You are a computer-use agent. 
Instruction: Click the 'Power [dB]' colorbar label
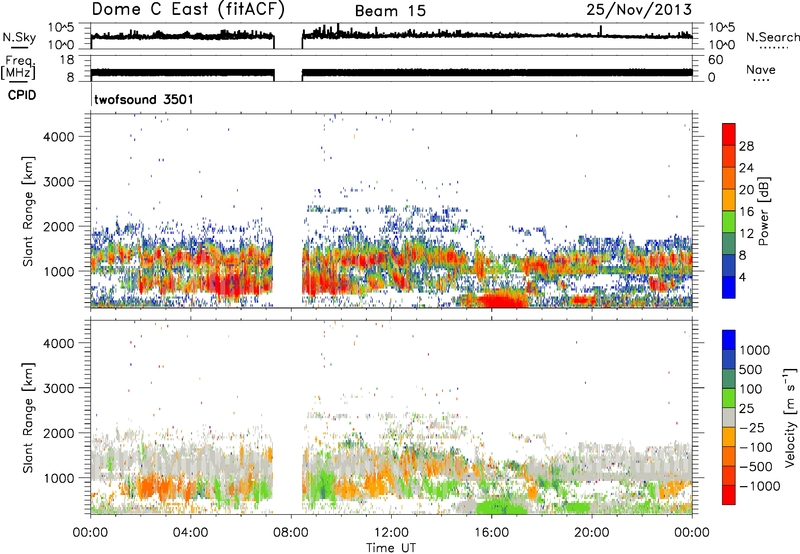763,211
